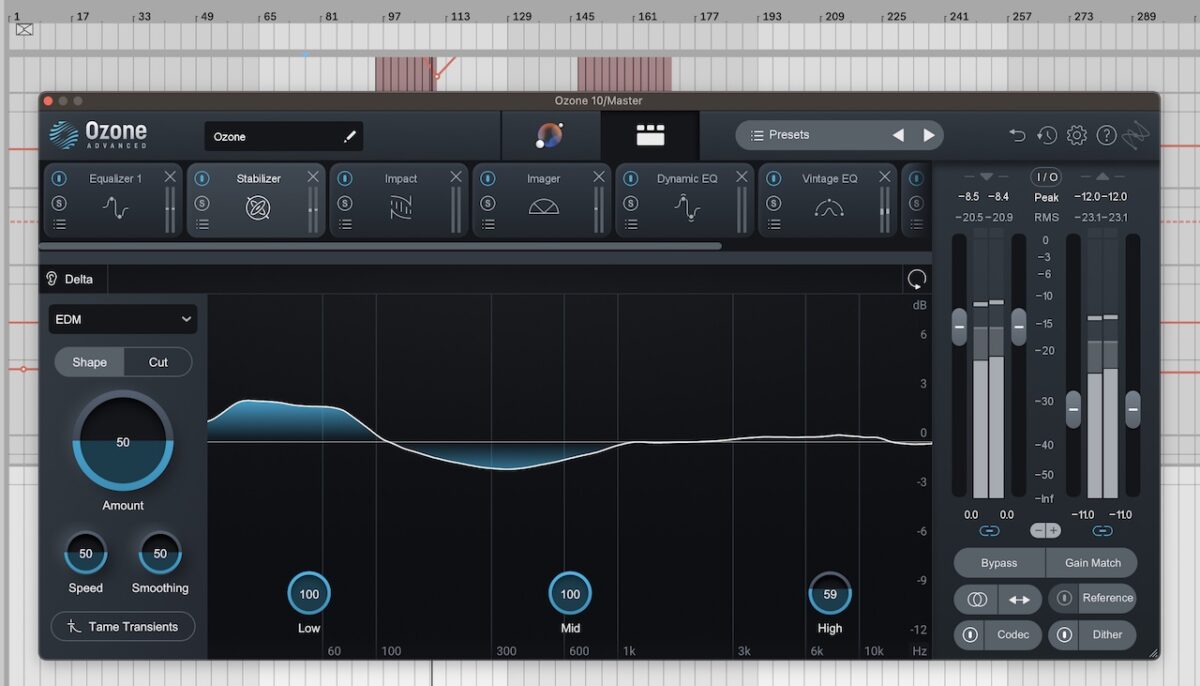Image resolution: width=1200 pixels, height=686 pixels.
Task: Select the Vintage EQ module icon
Action: (829, 208)
